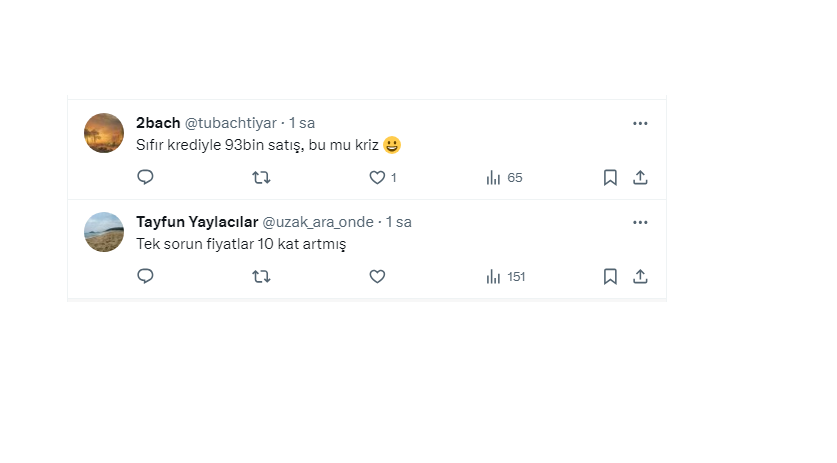Open the @uzak_ara_onde handle link
Image resolution: width=837 pixels, height=463 pixels.
click(318, 222)
